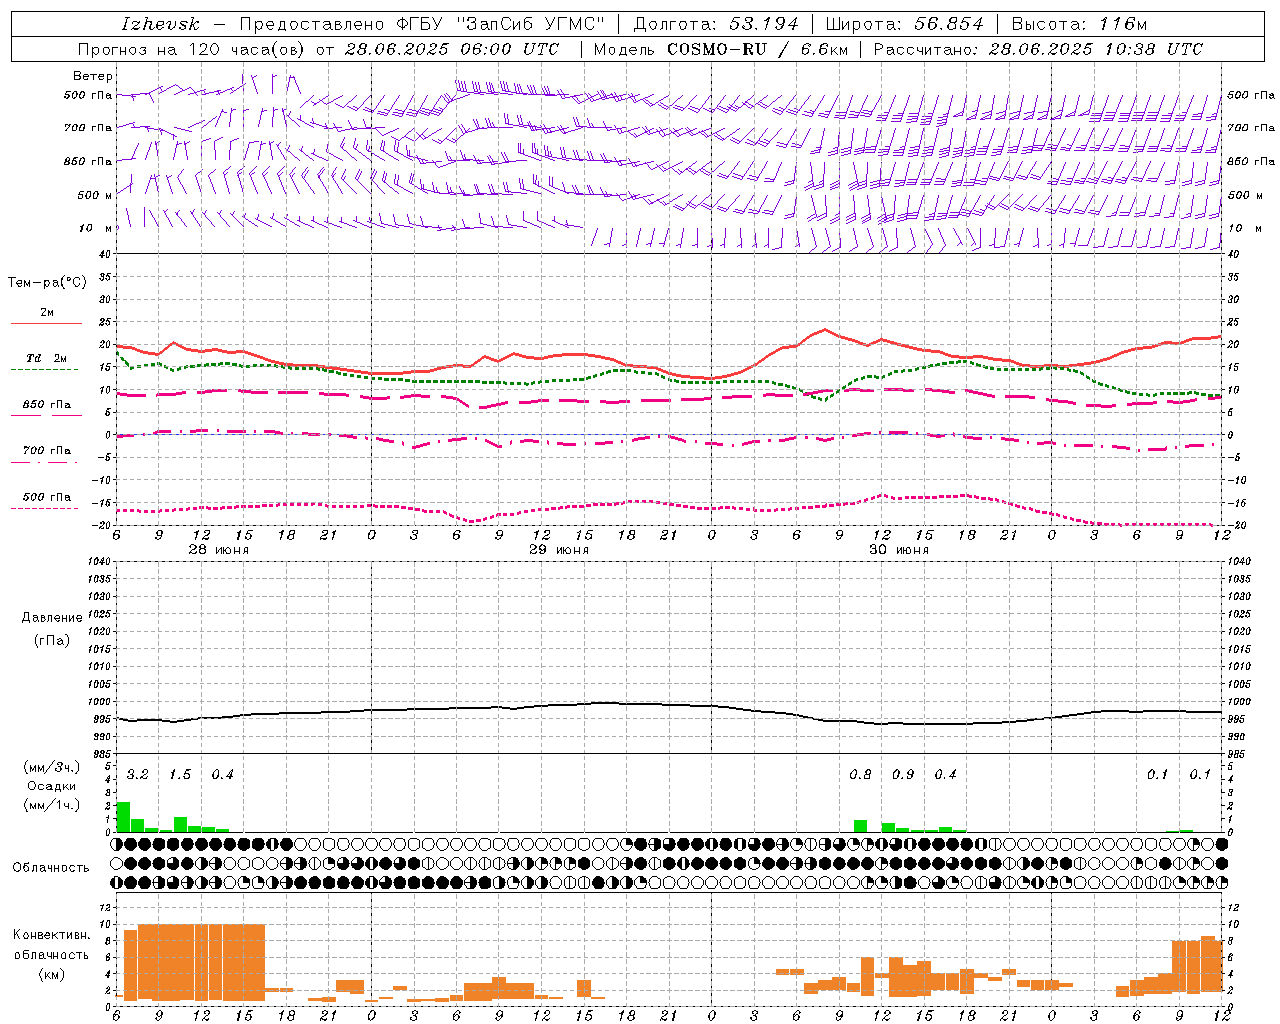This screenshot has height=1024, width=1280.
Task: Click the Давление panel label
Action: [52, 618]
